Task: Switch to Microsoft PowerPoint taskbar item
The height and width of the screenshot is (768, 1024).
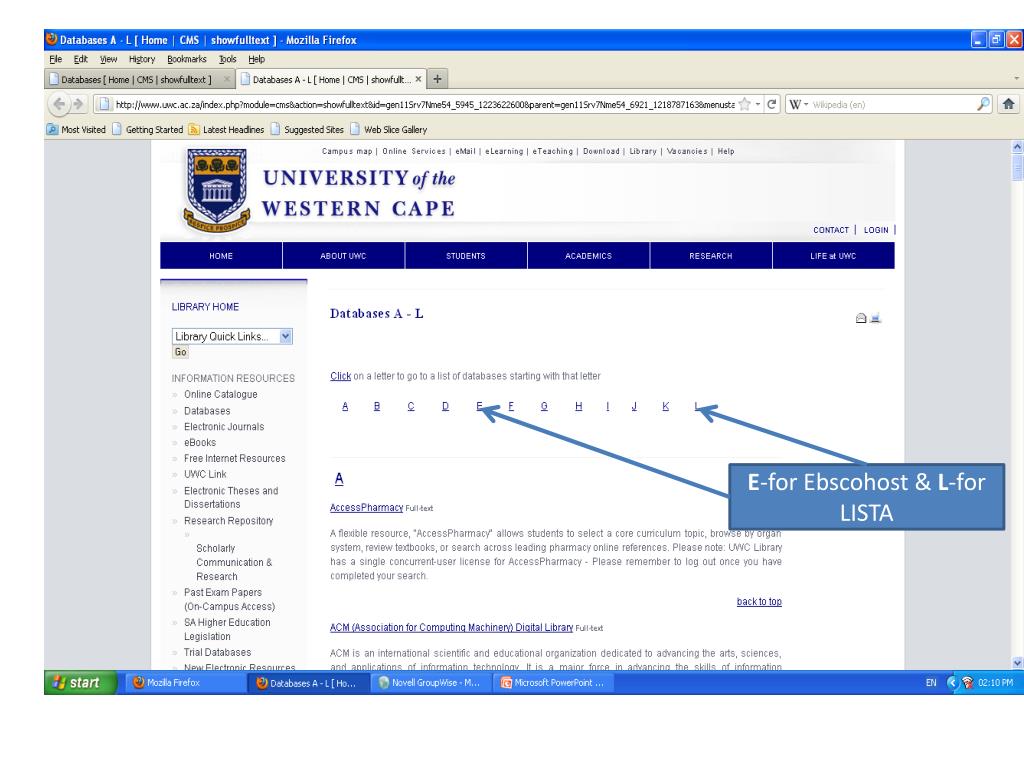Action: [x=552, y=682]
